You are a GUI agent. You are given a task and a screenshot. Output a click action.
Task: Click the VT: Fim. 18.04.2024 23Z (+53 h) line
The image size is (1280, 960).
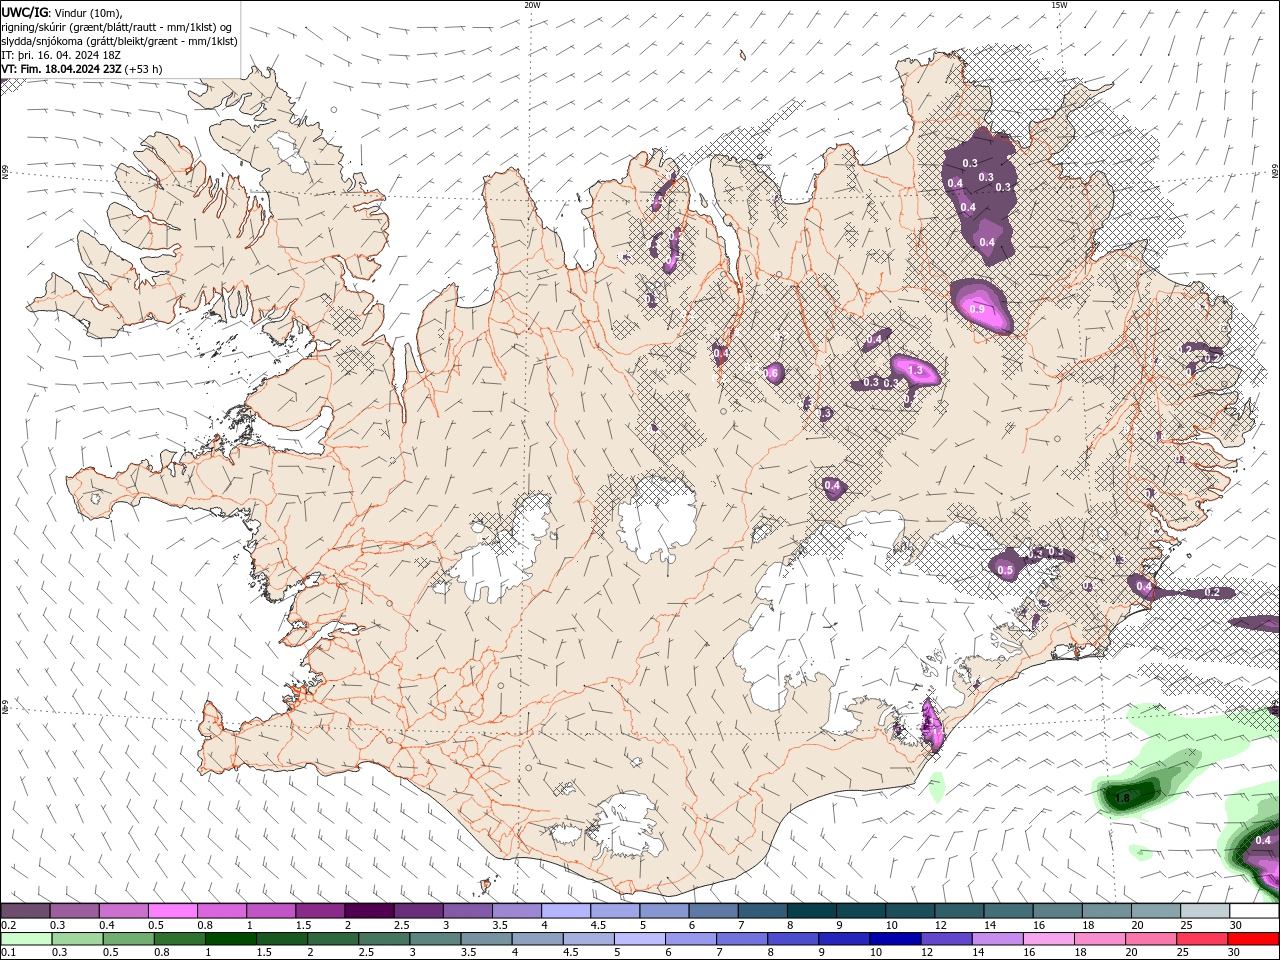[82, 69]
